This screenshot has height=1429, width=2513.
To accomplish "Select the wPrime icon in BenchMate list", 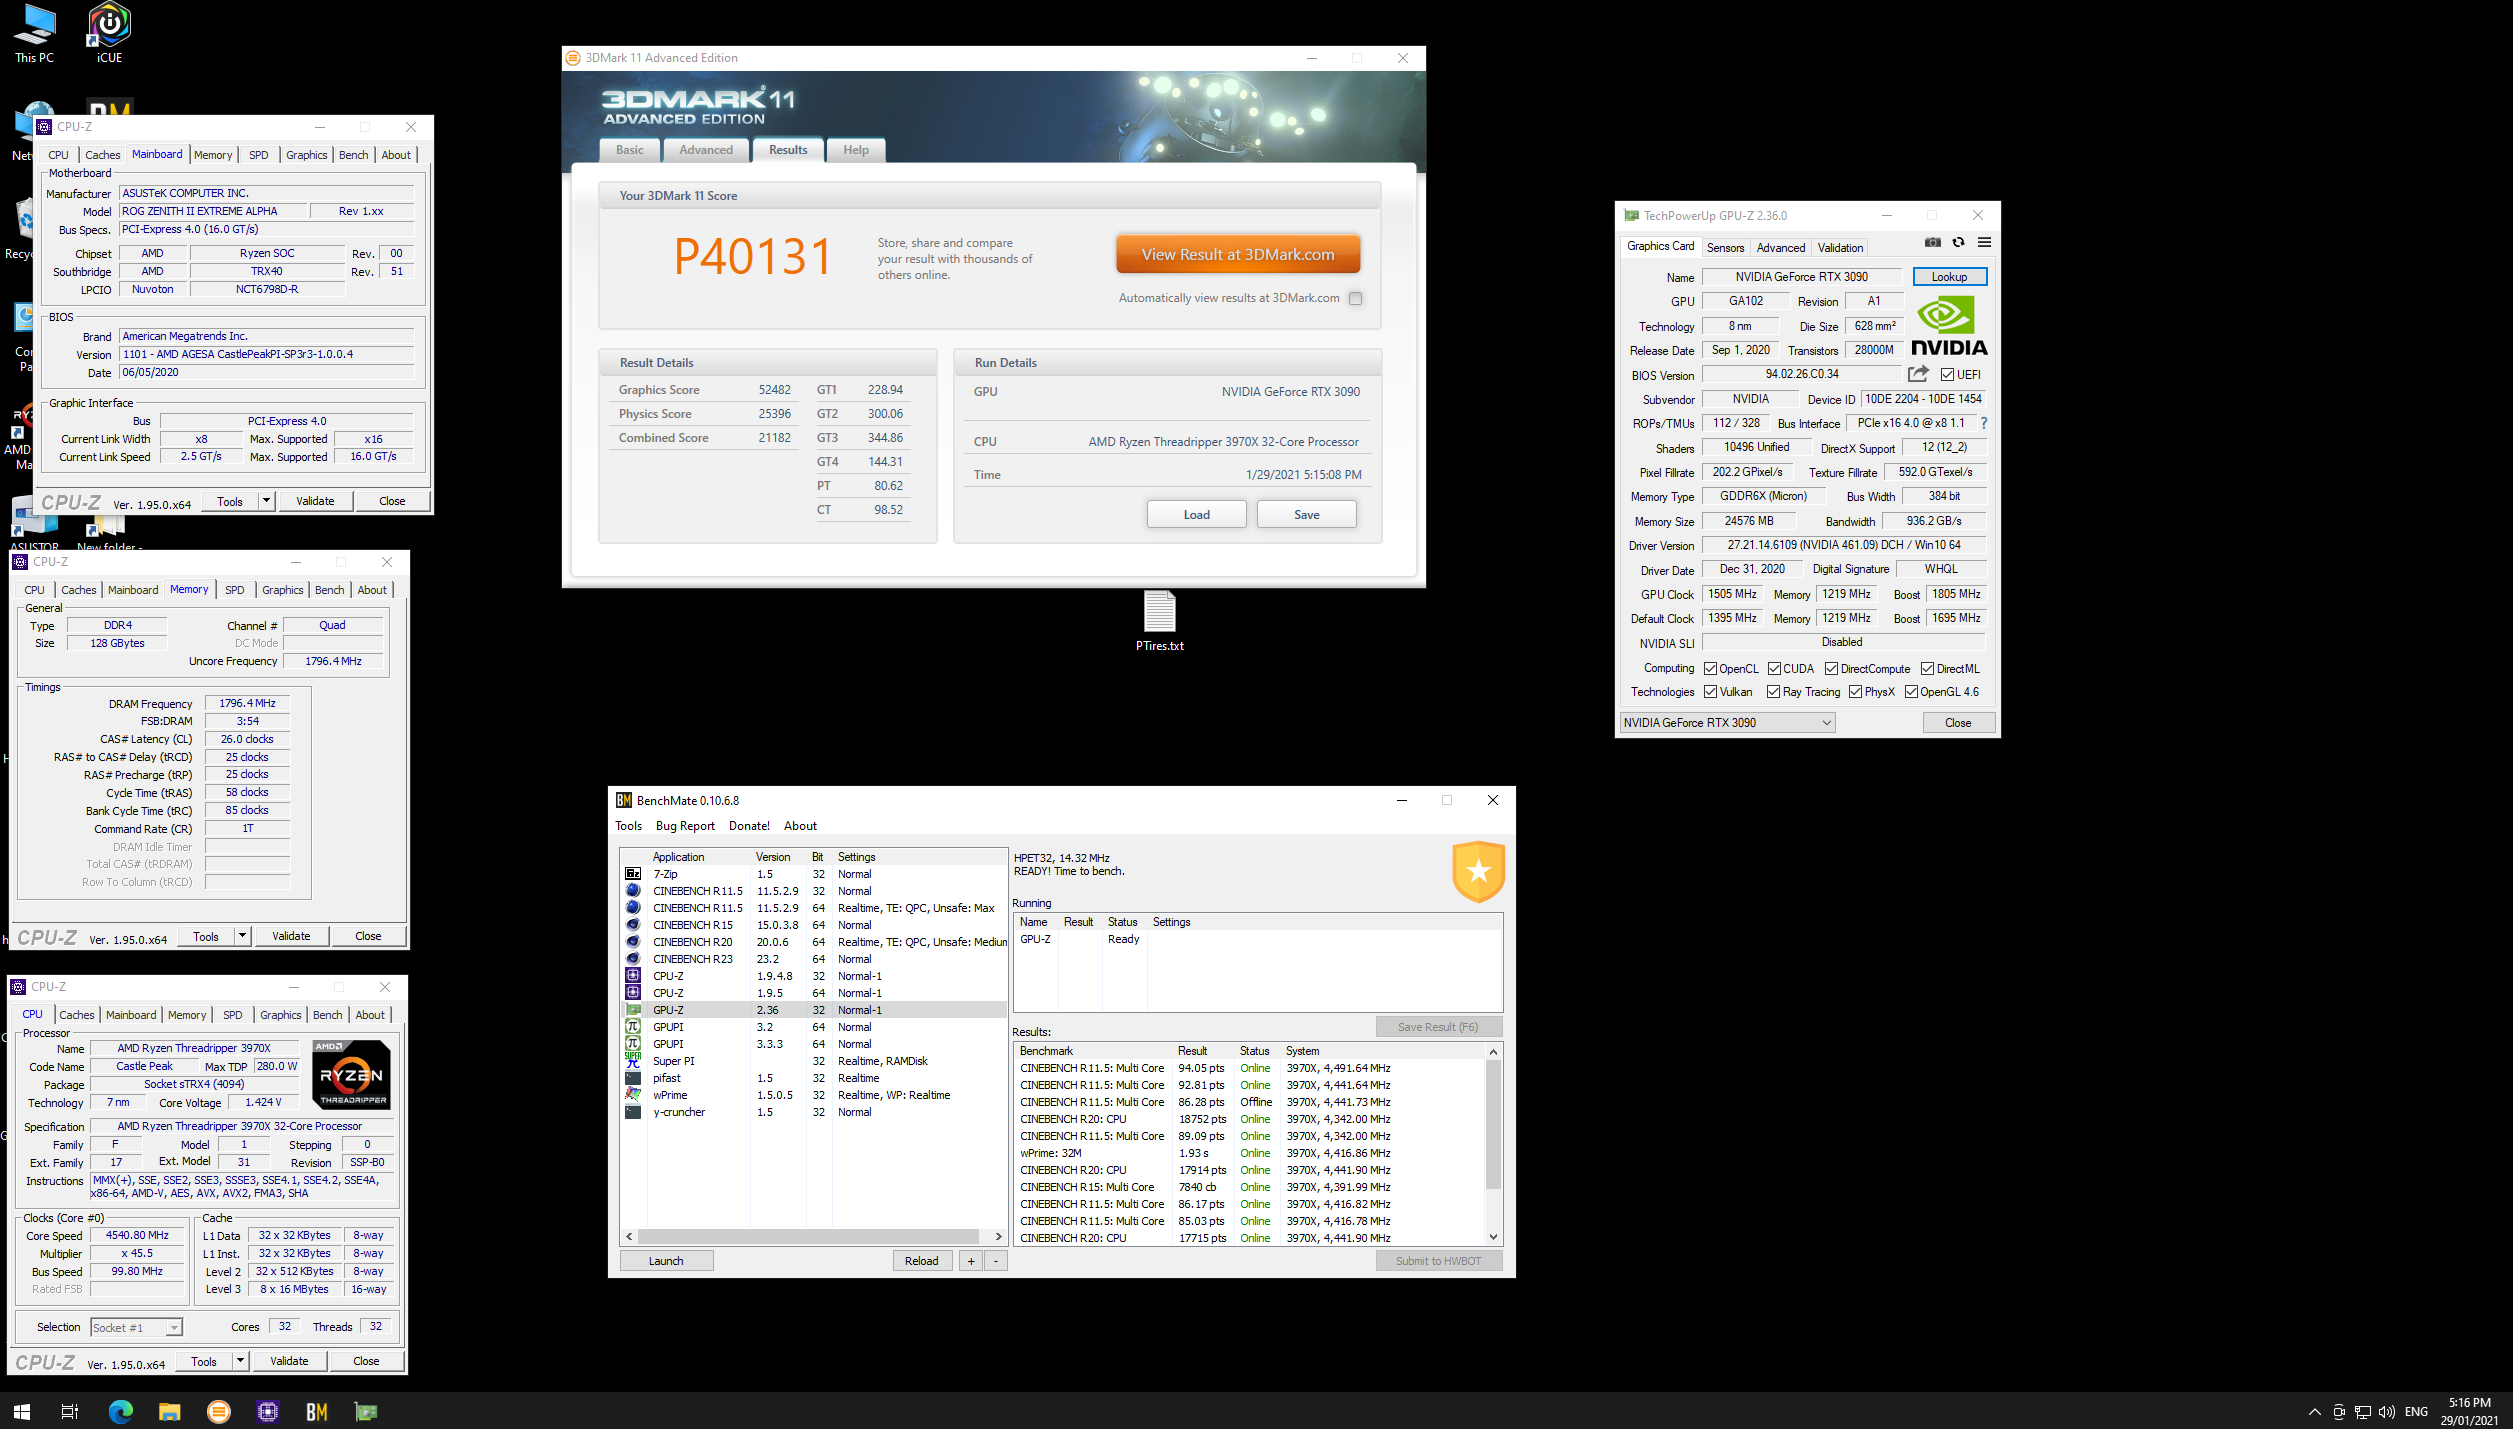I will pos(633,1095).
